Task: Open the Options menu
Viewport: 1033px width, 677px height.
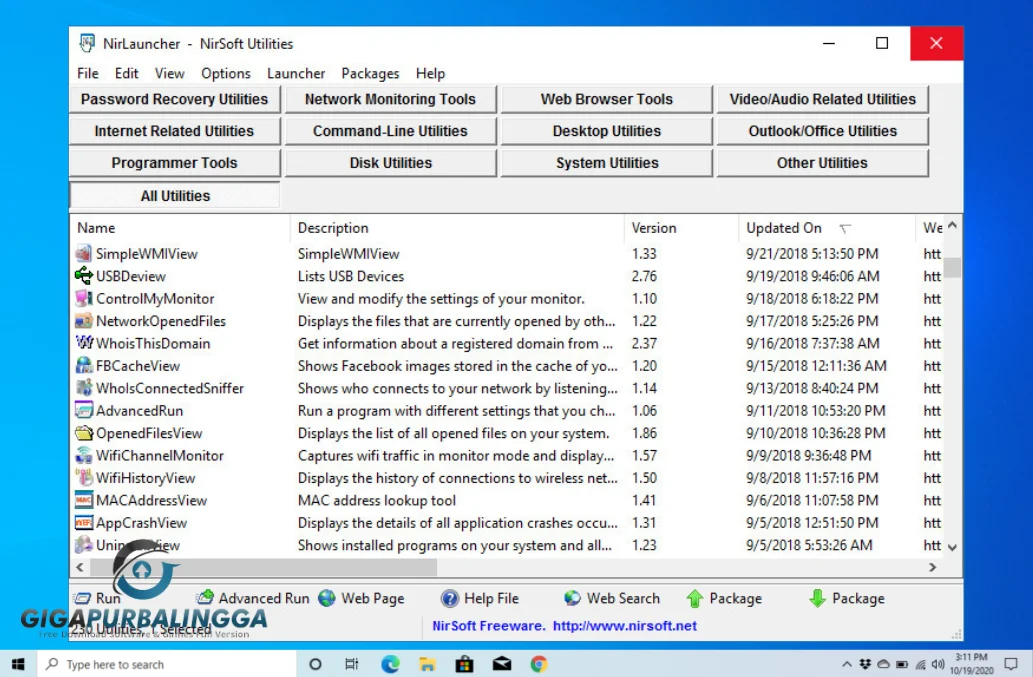Action: point(226,73)
